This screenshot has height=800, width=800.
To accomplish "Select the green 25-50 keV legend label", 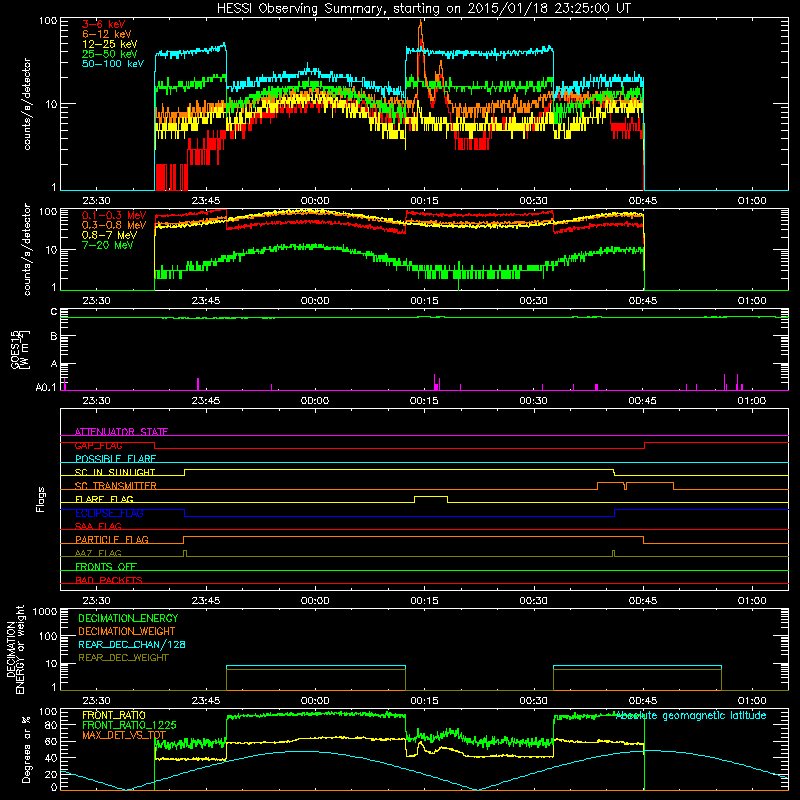I will 109,54.
